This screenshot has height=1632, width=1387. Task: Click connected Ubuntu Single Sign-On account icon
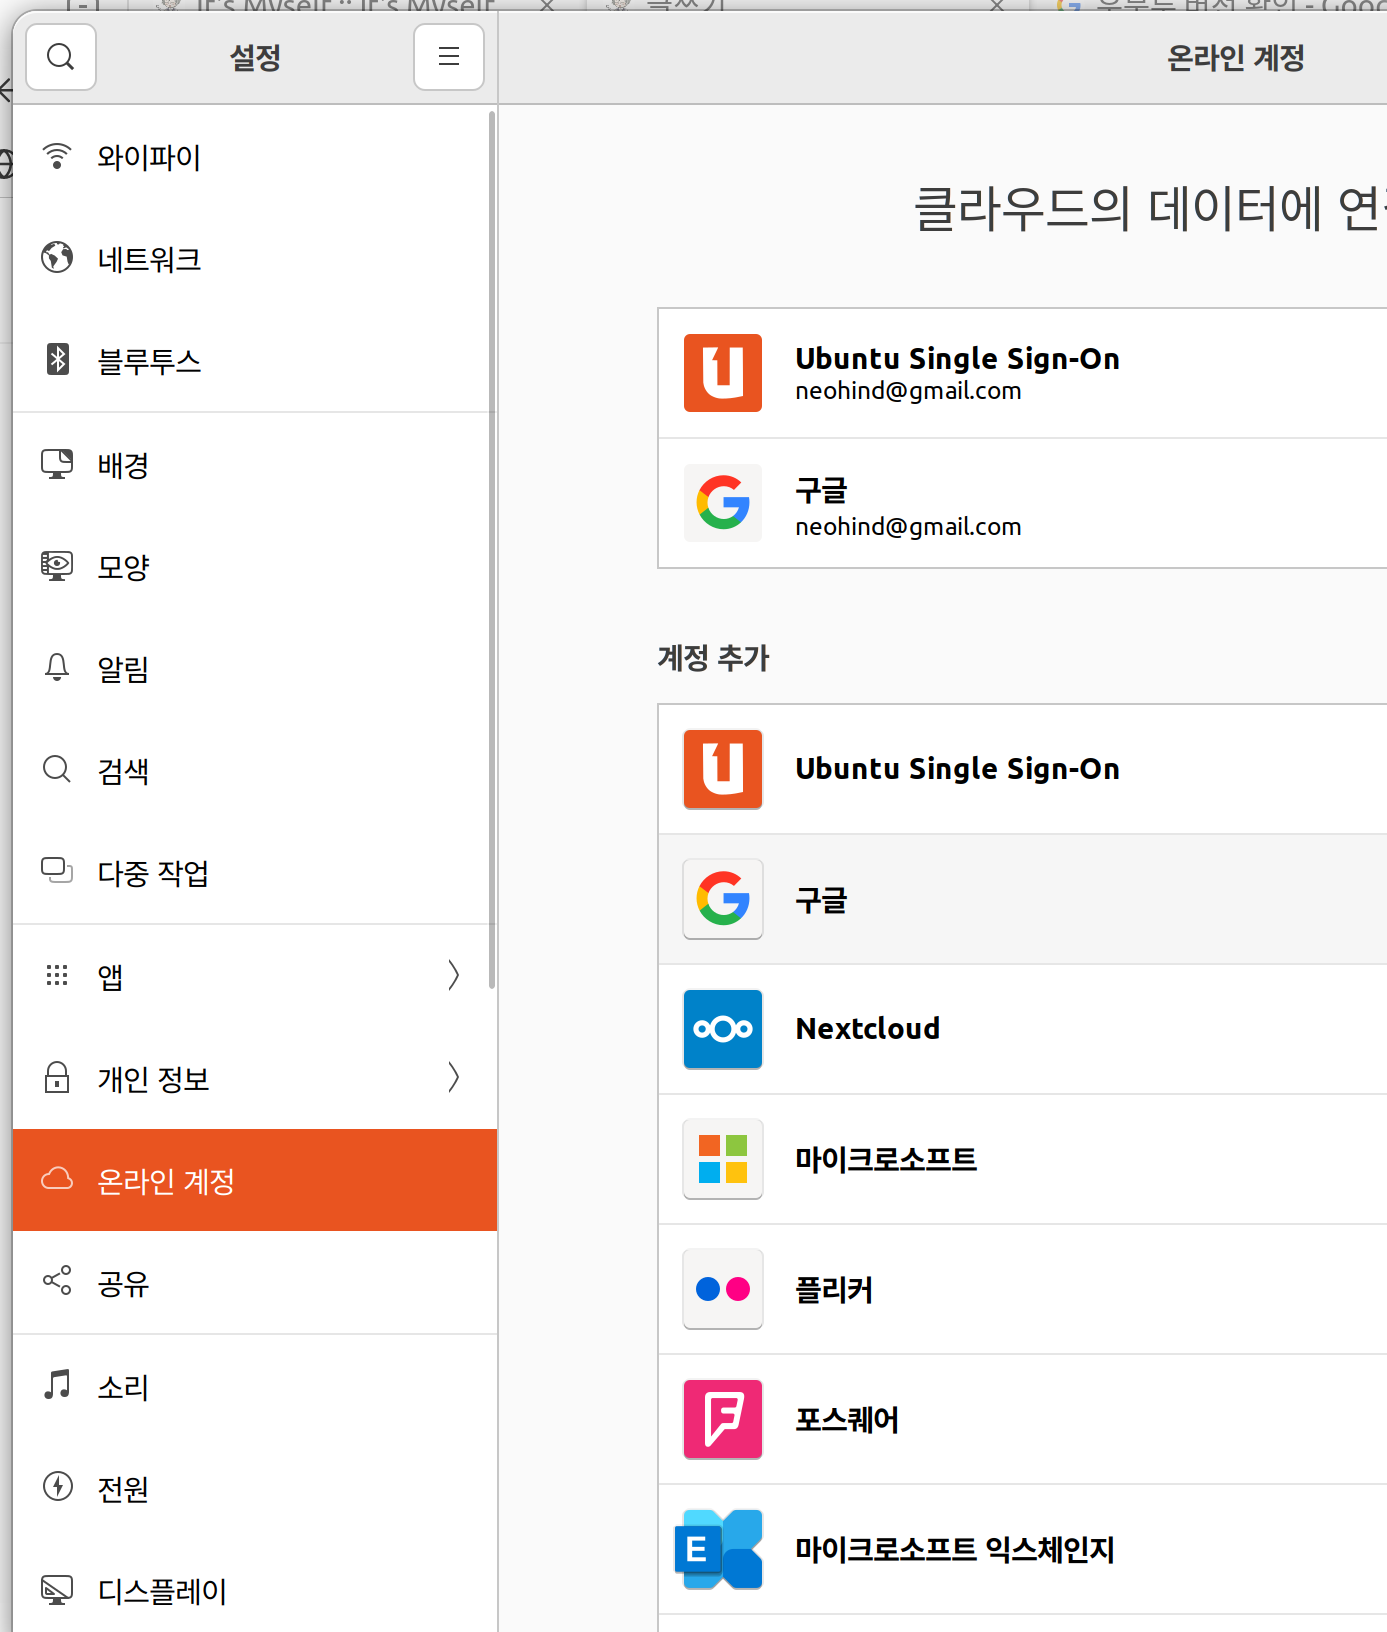point(723,373)
